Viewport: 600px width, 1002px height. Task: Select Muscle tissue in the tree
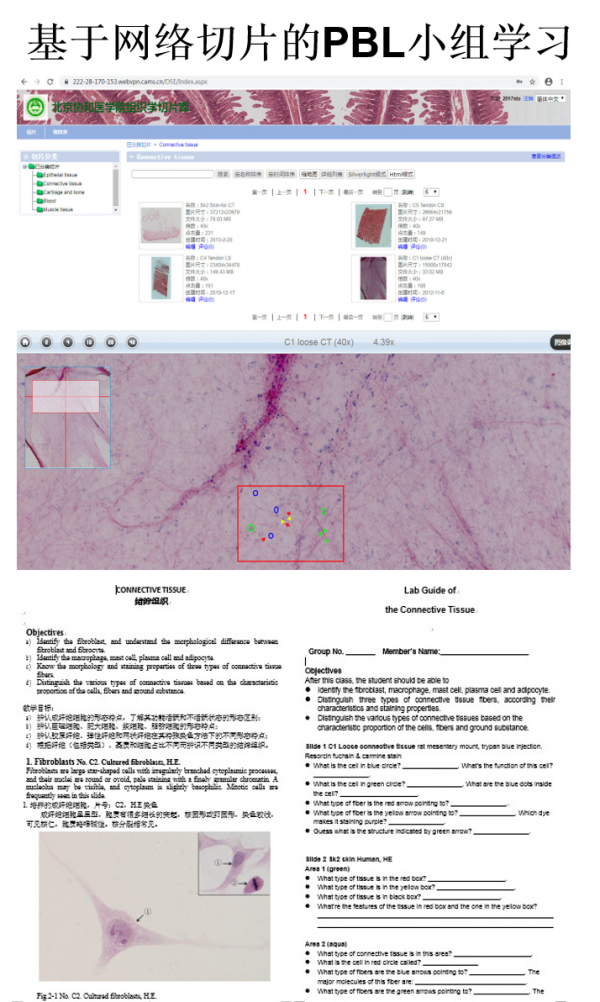(59, 209)
